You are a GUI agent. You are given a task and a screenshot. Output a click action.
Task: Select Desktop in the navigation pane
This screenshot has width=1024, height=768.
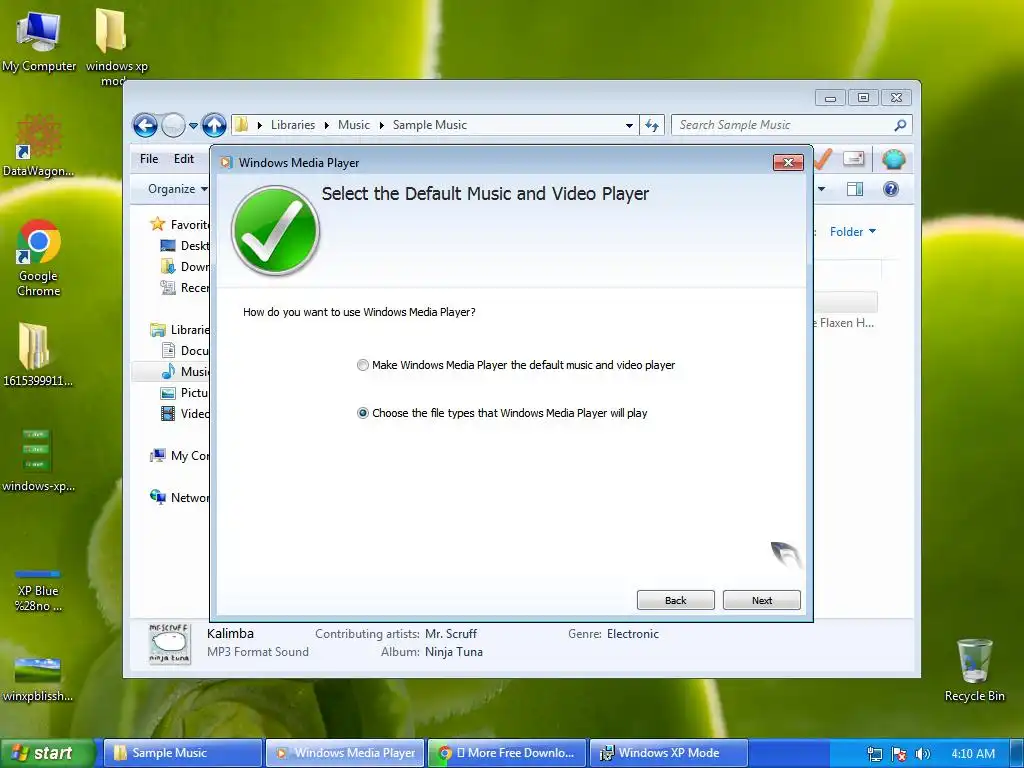[185, 246]
